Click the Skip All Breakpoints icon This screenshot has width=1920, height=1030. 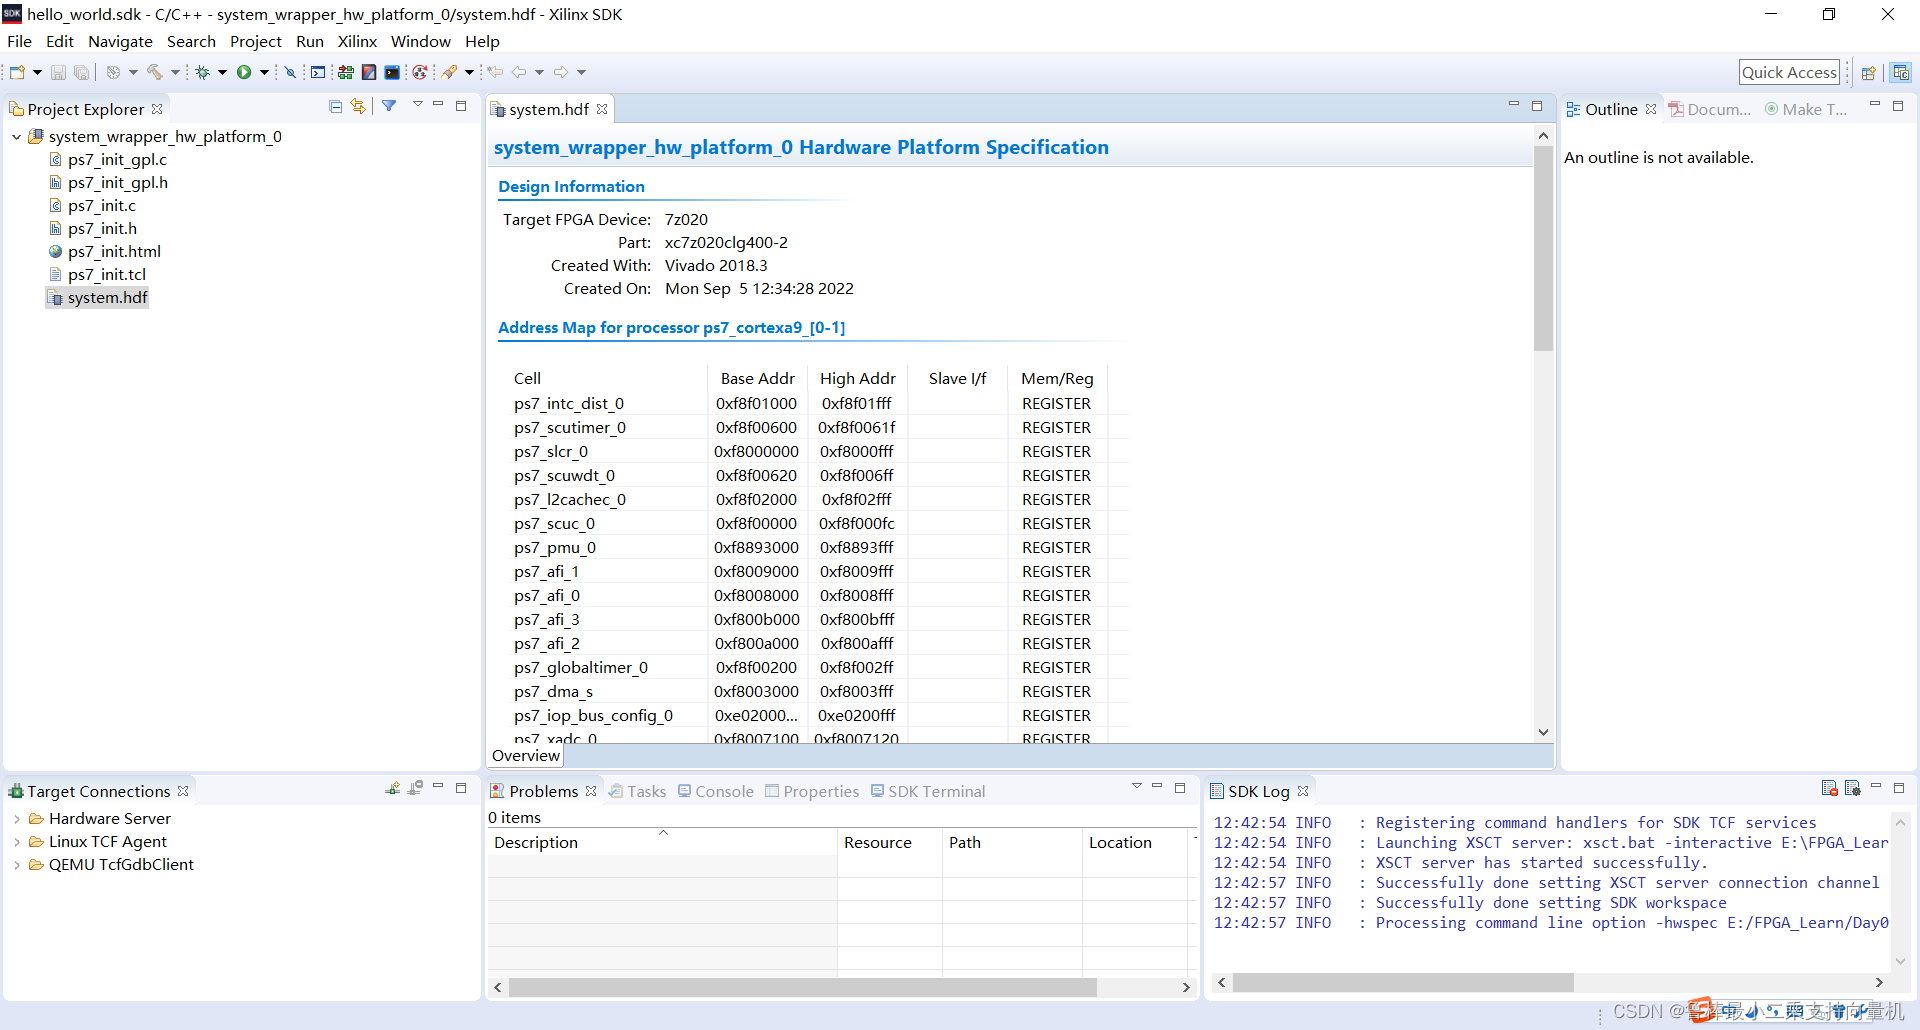click(291, 72)
